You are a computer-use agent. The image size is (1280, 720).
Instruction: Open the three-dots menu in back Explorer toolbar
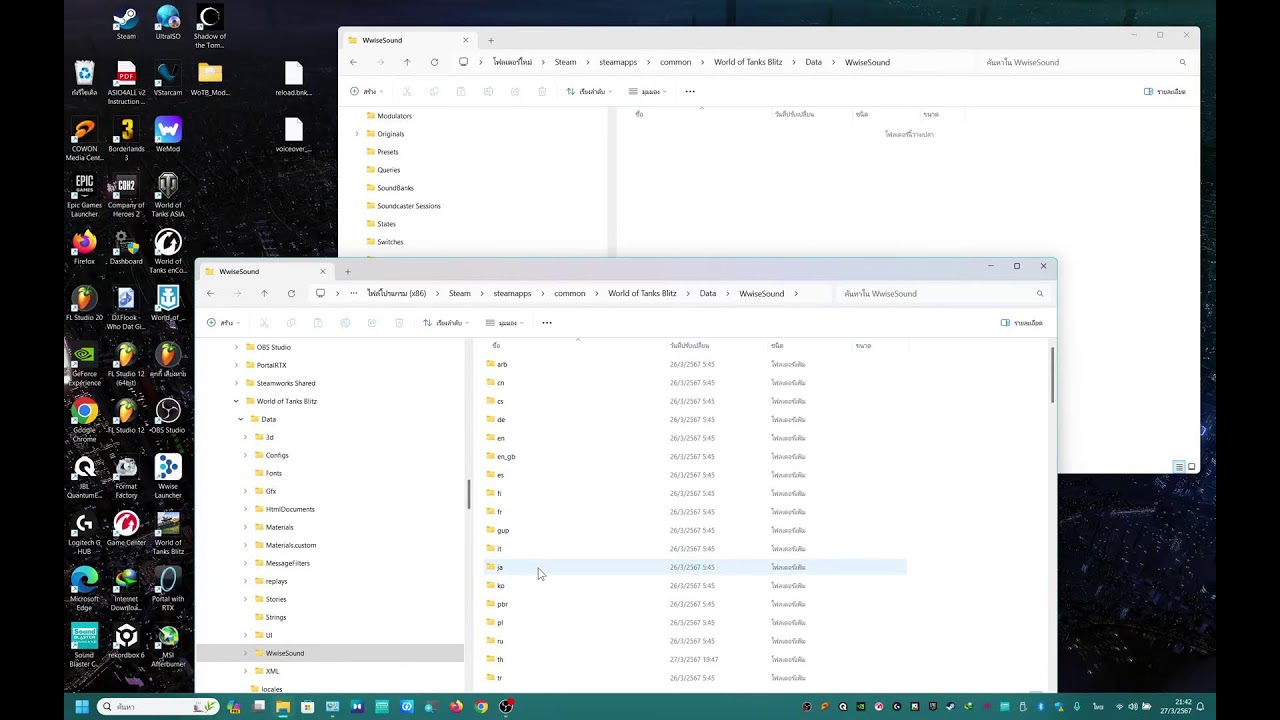tap(690, 91)
